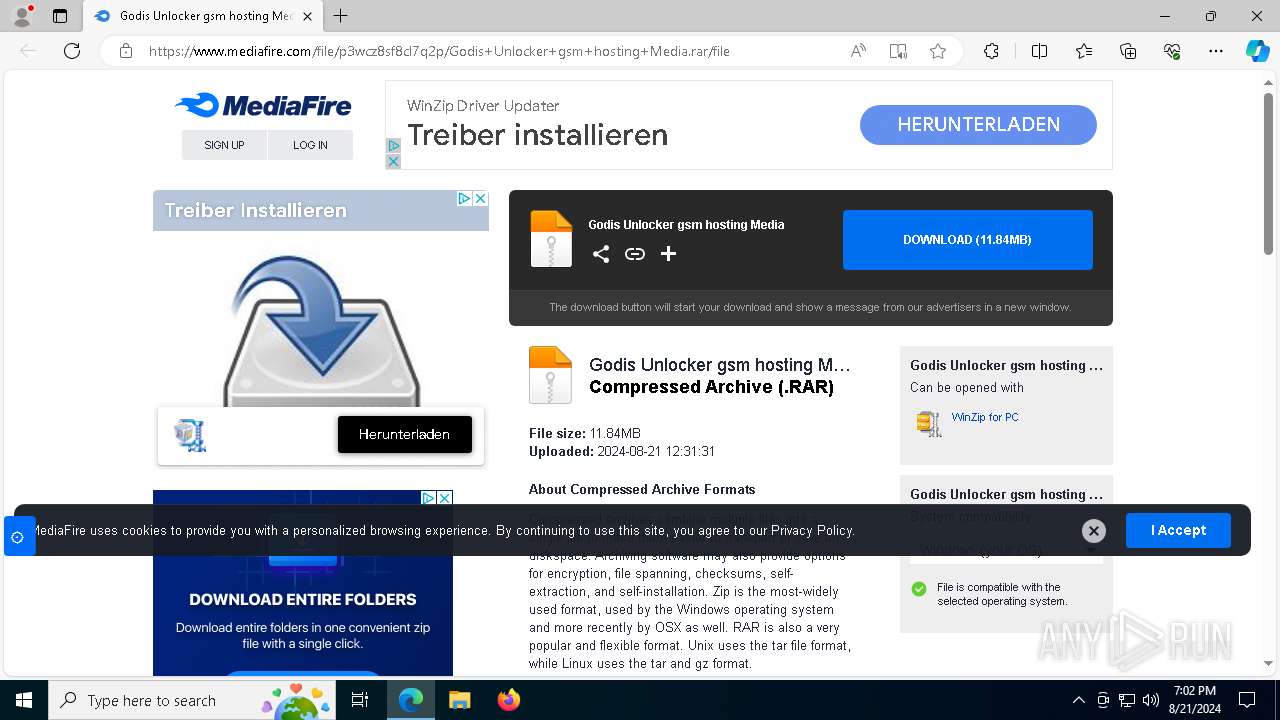Select the Godis Unlocker gsm hosting tab
Screen dimensions: 1280x720
[x=201, y=16]
